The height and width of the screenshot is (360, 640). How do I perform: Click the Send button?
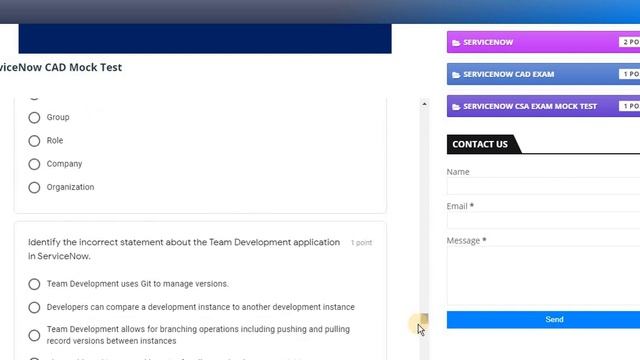[543, 320]
